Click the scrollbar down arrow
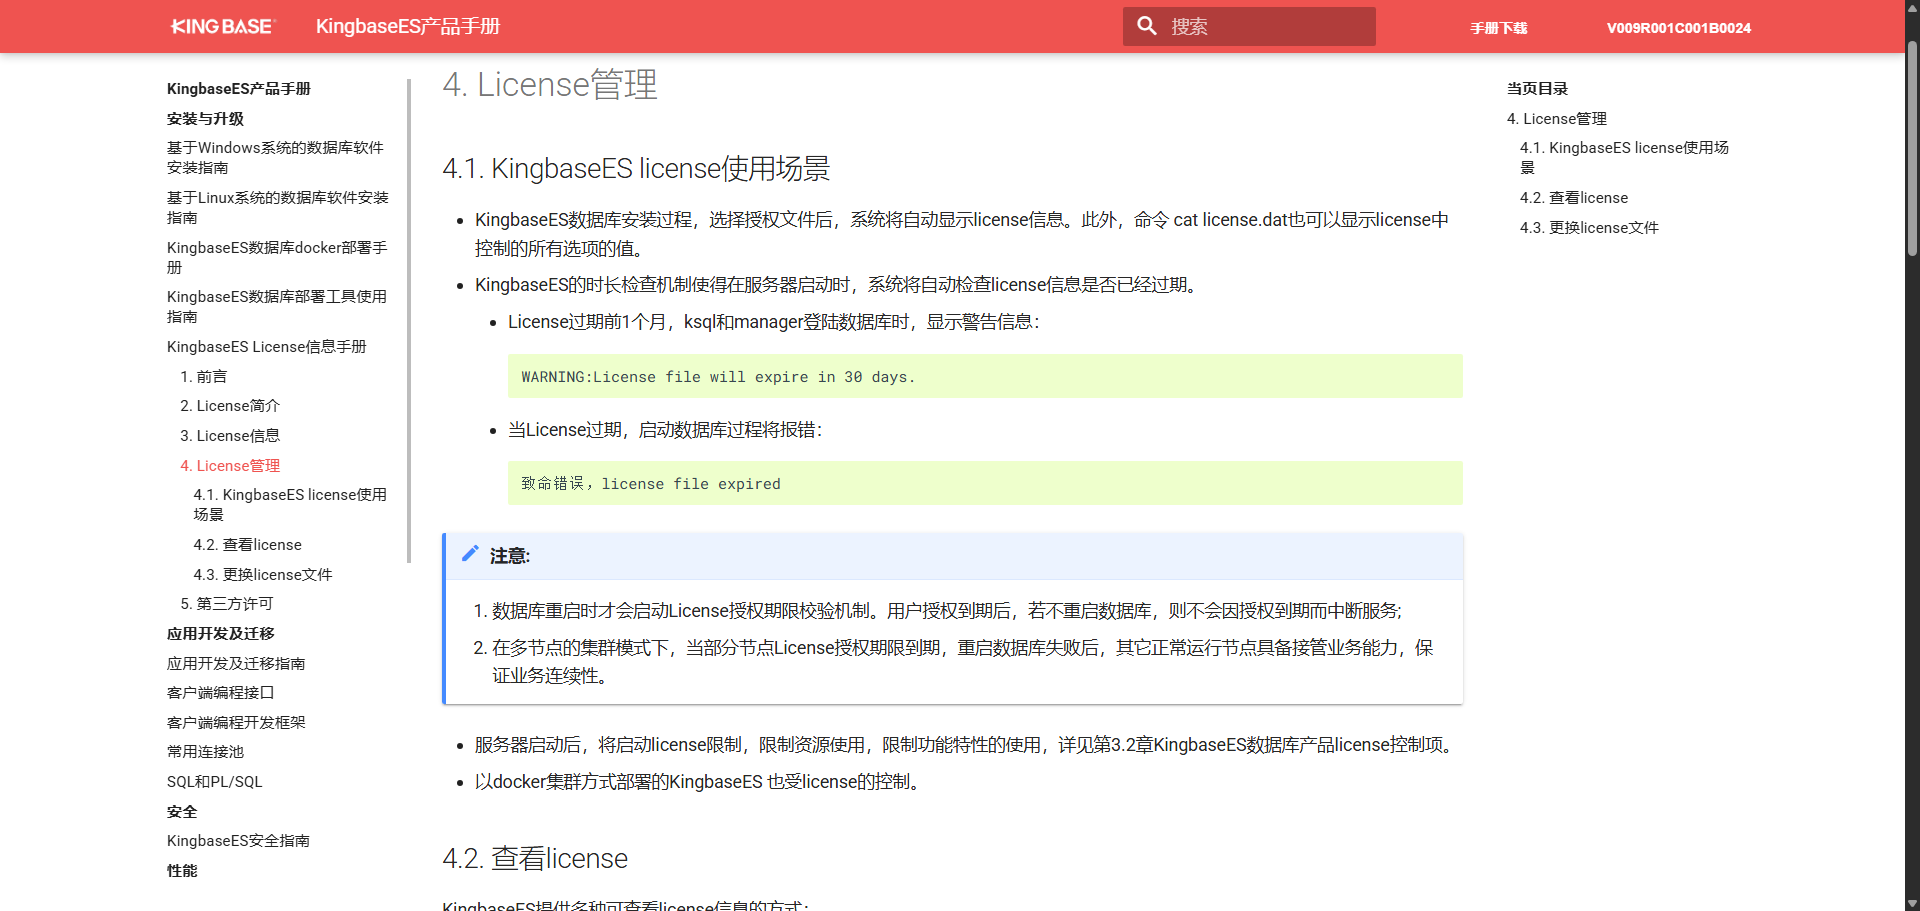The image size is (1920, 911). 1911,902
